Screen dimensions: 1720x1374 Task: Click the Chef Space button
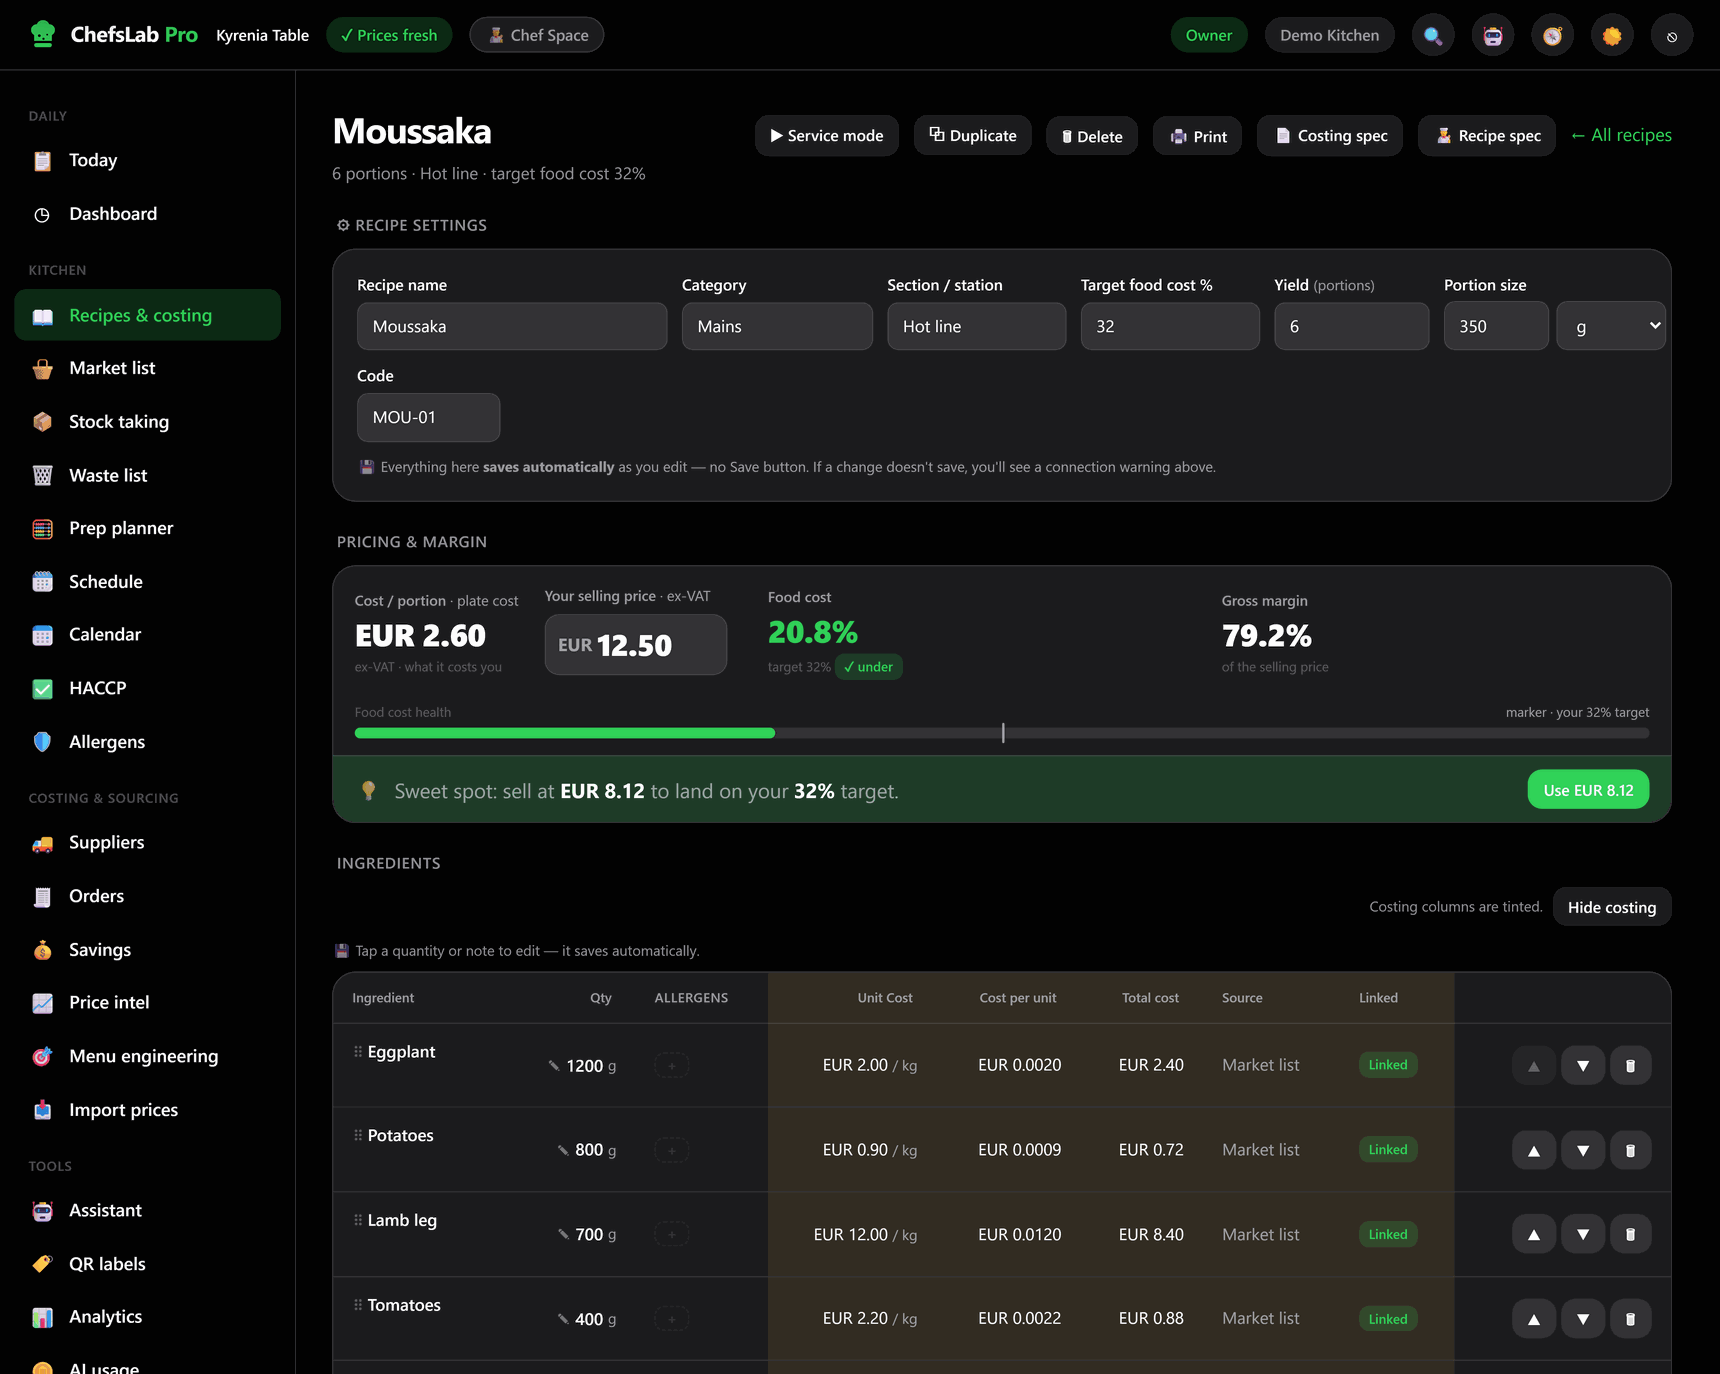pos(537,35)
